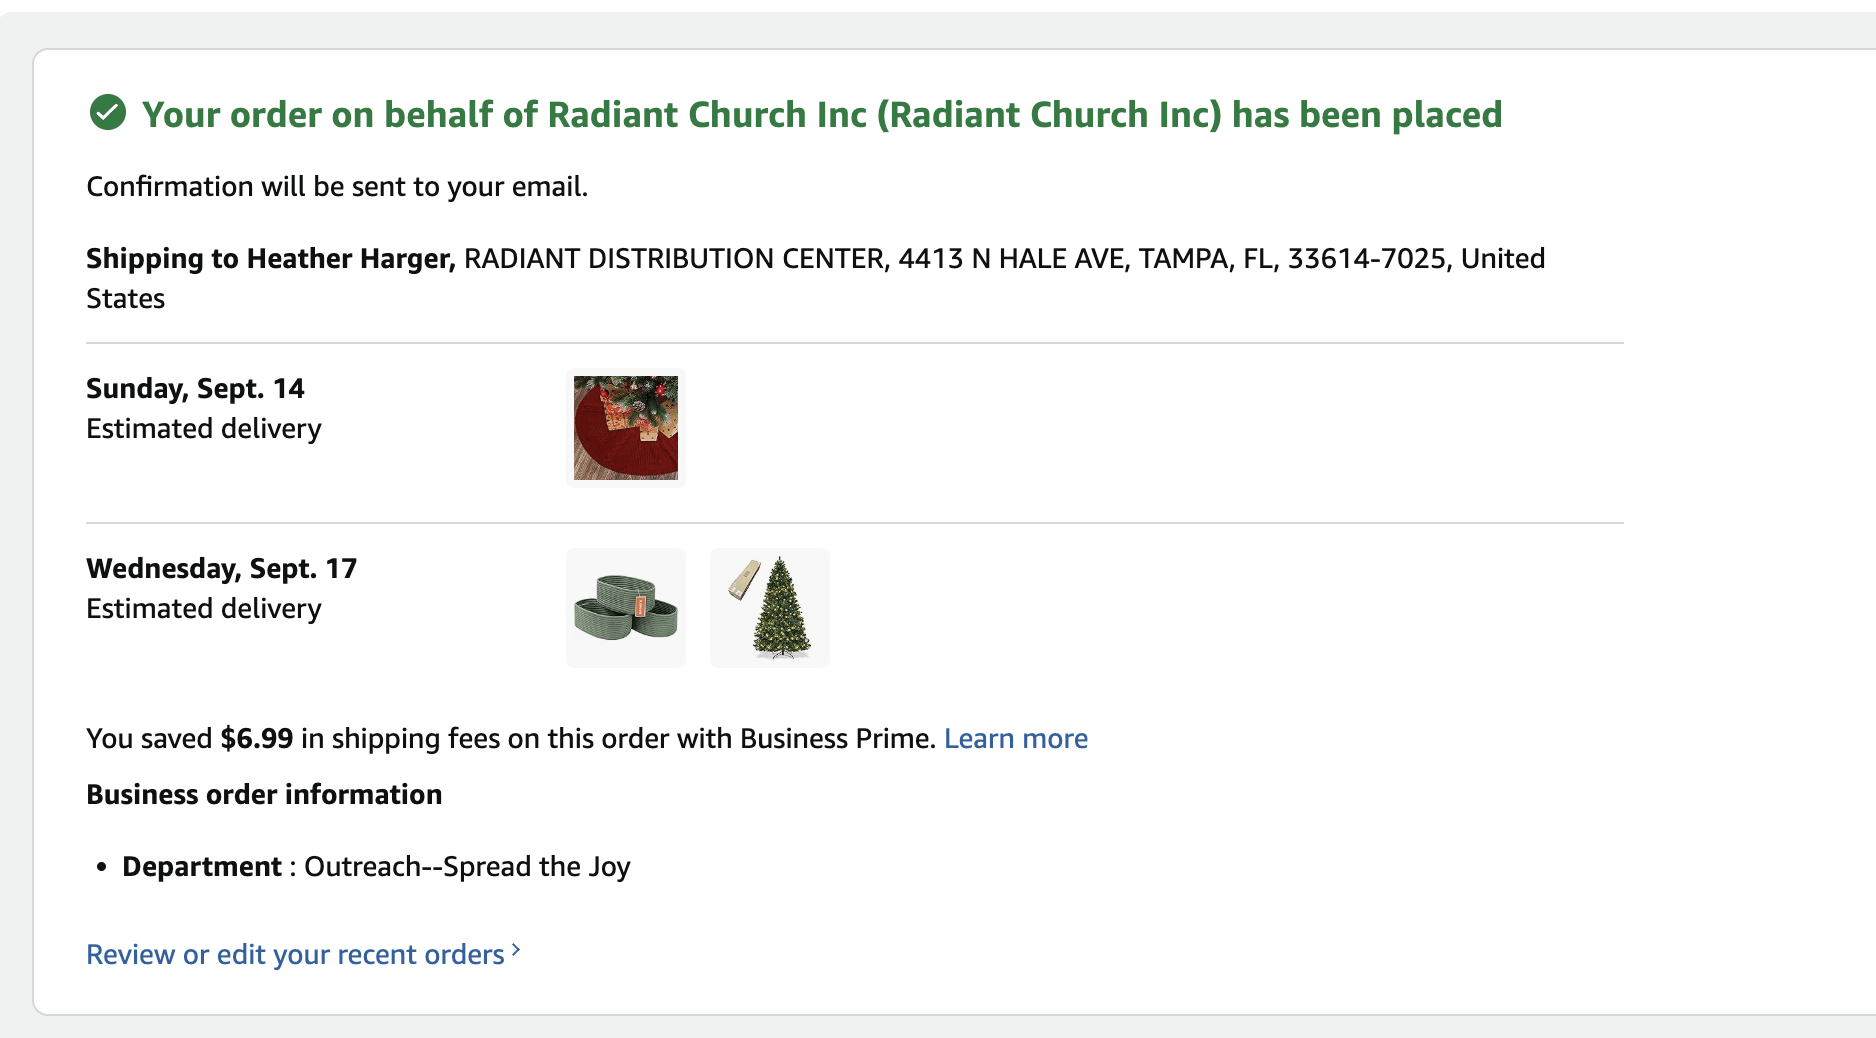The height and width of the screenshot is (1038, 1876).
Task: Click Estimated delivery under Wednesday date
Action: point(204,608)
